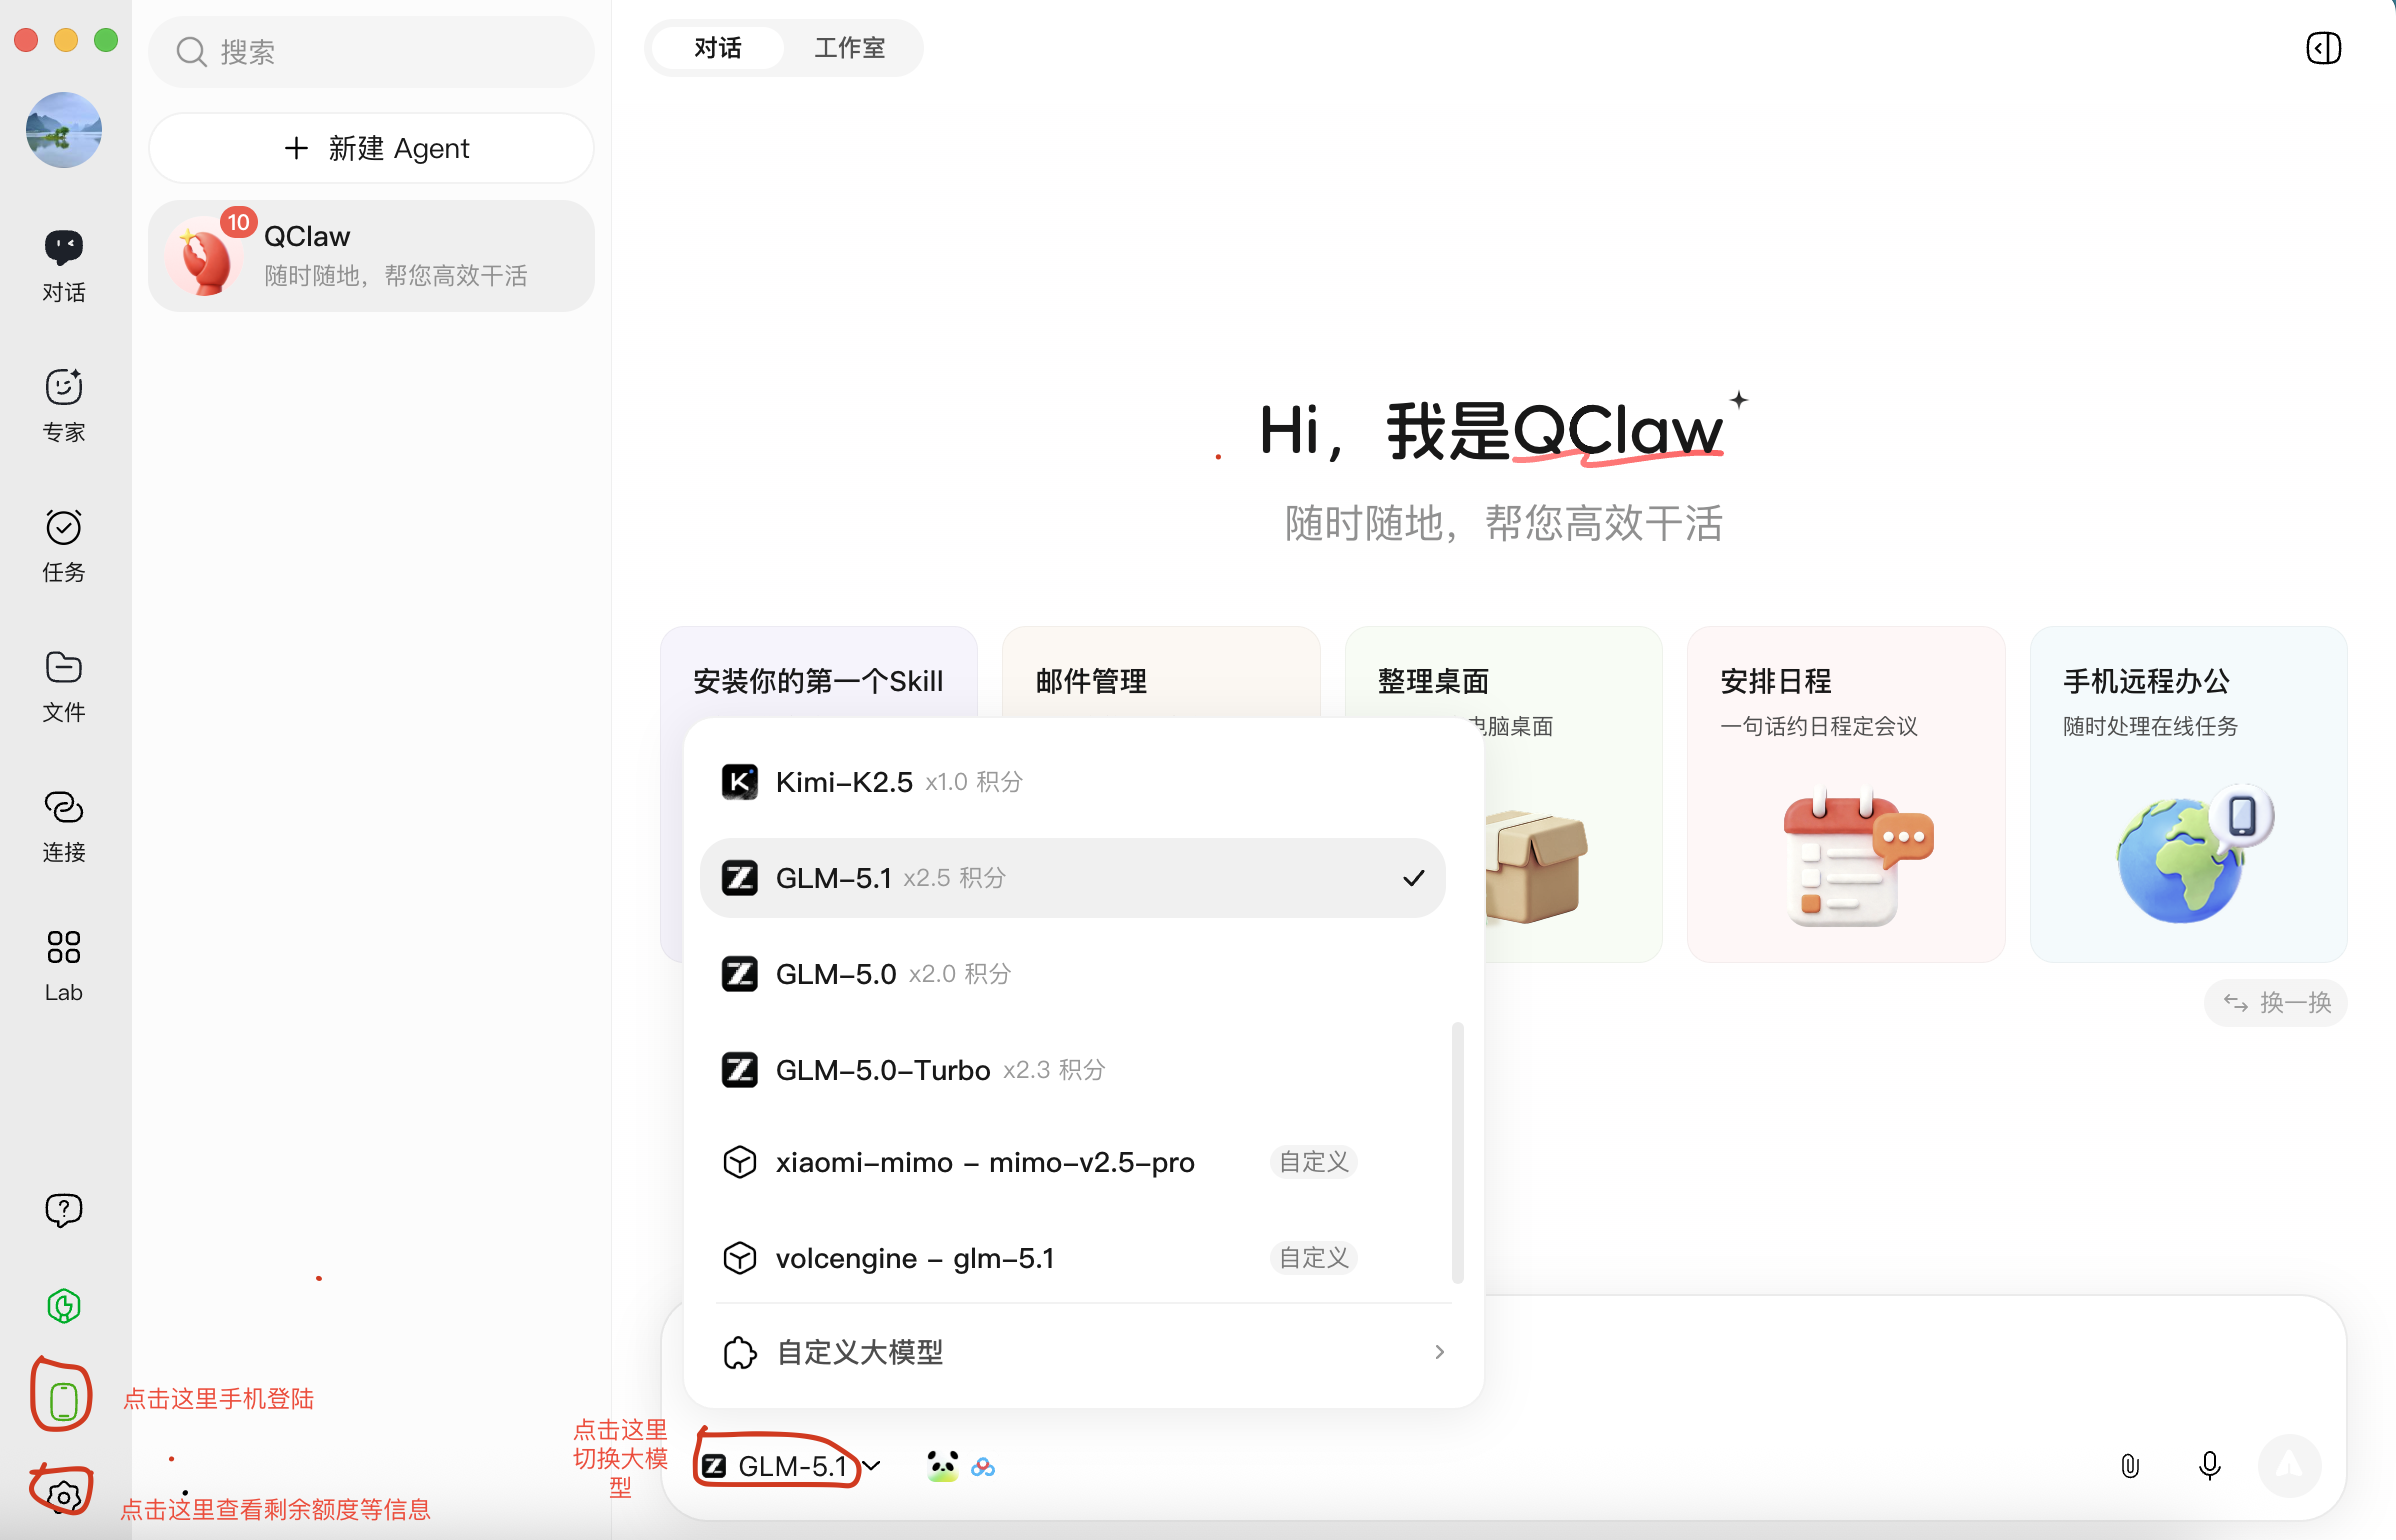Open the 专家 experts section
Image resolution: width=2396 pixels, height=1540 pixels.
[x=64, y=406]
